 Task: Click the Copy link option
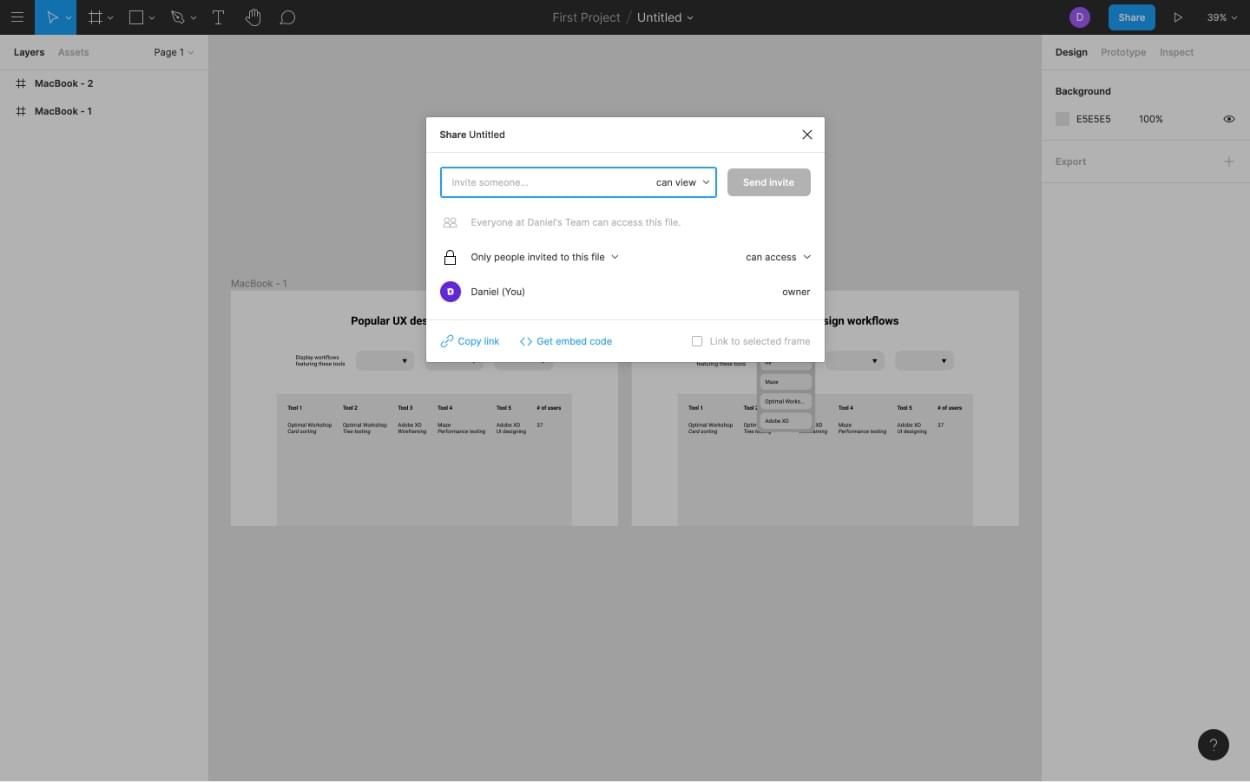(470, 341)
